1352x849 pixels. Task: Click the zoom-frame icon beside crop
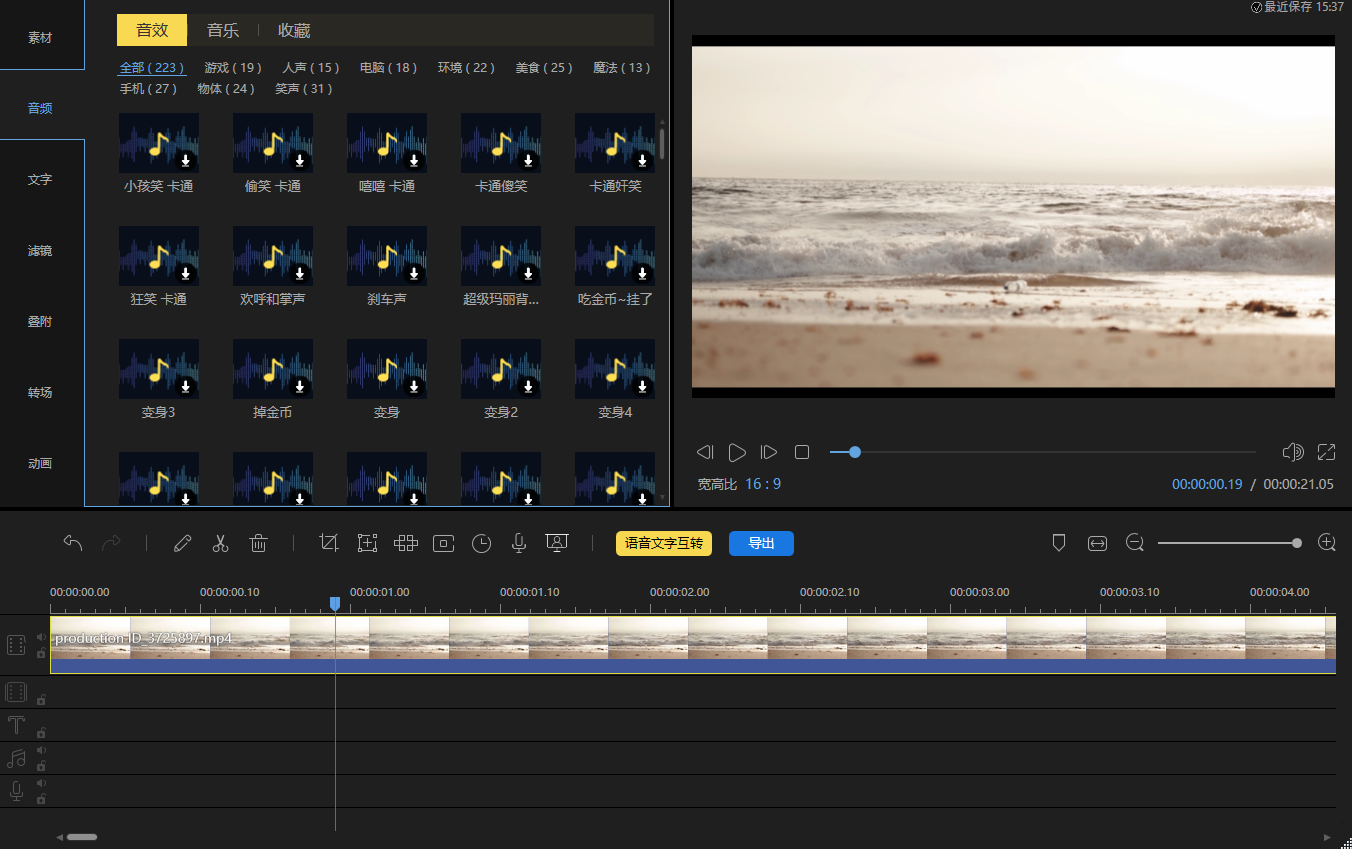pos(367,543)
